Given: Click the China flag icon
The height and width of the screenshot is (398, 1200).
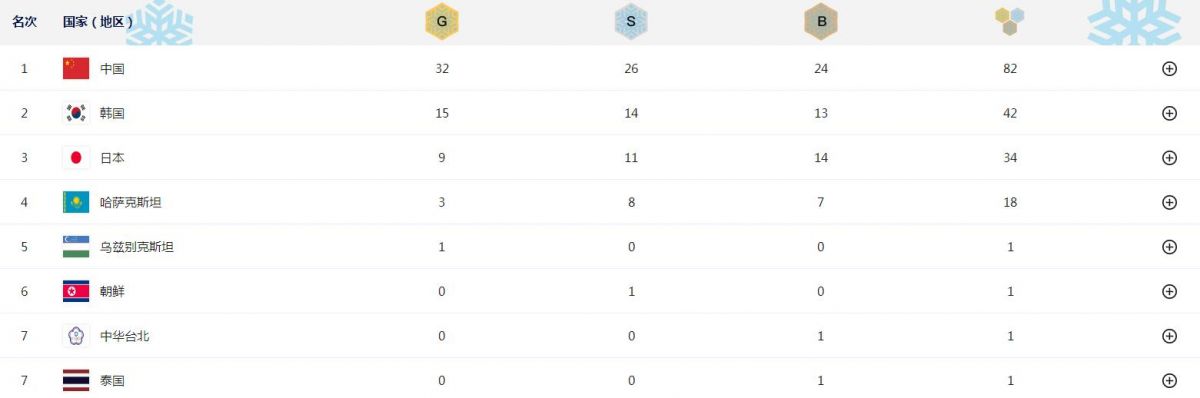Looking at the screenshot, I should 76,68.
